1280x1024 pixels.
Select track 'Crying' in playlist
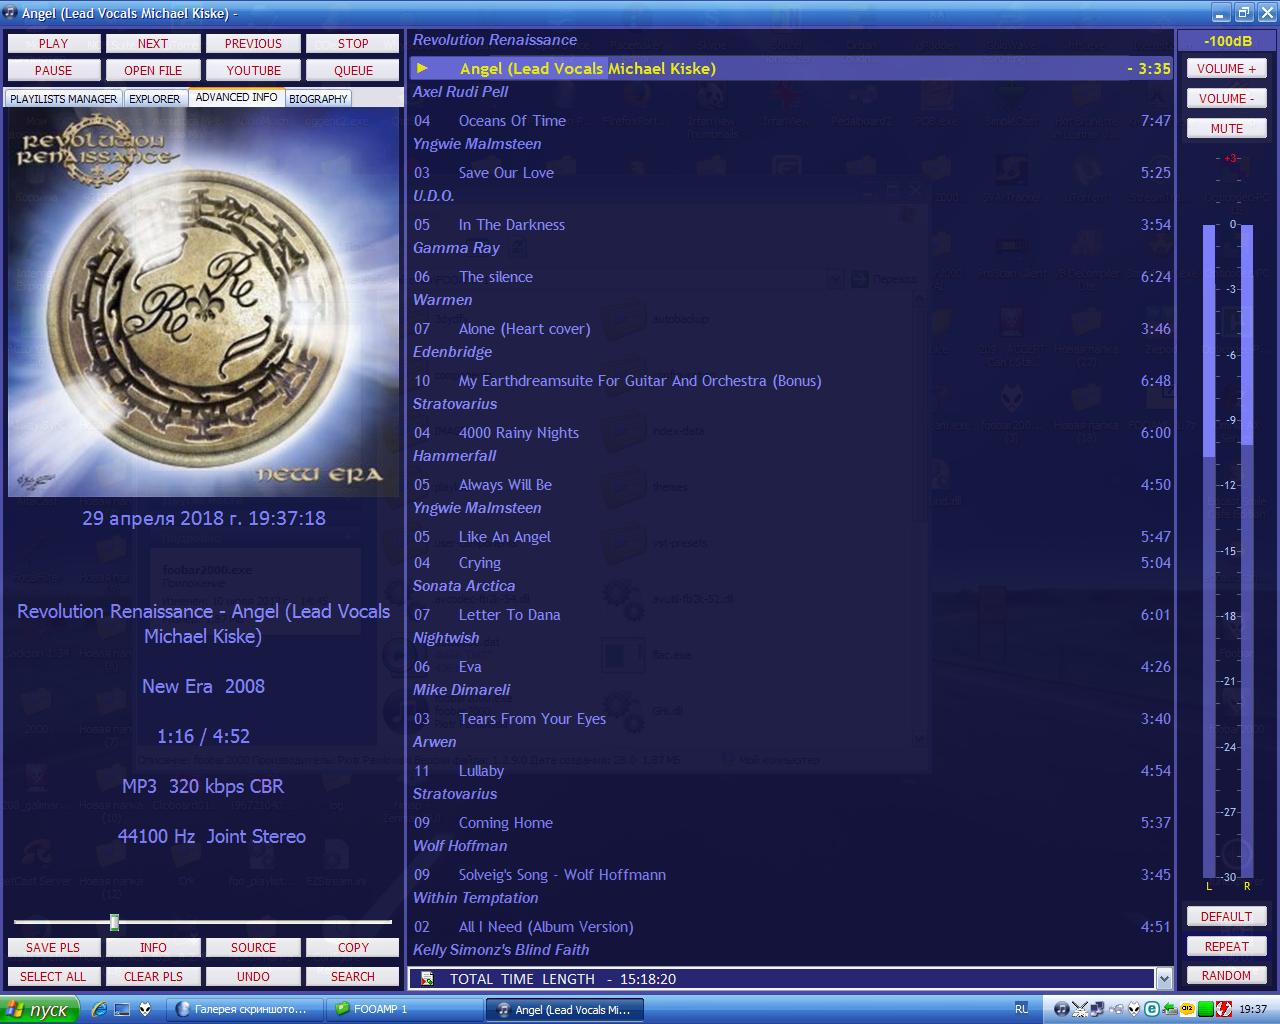pos(791,562)
